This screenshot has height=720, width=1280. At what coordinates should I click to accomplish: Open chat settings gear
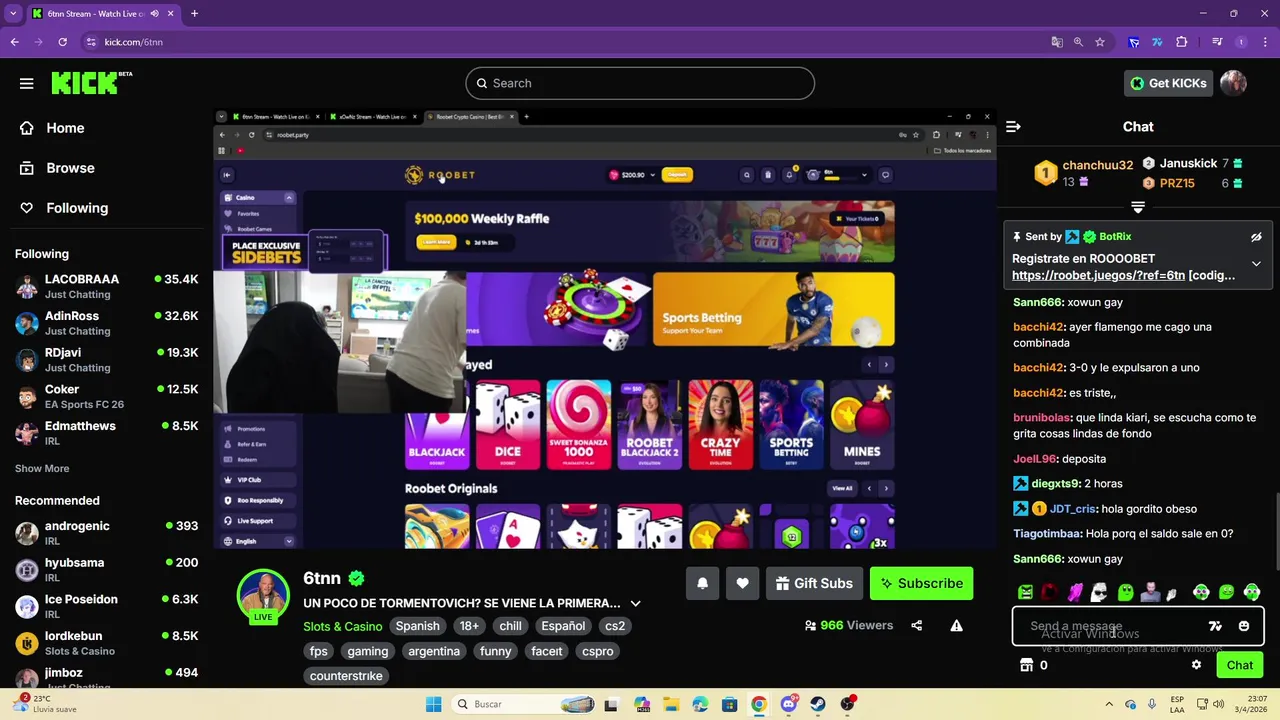click(1196, 665)
